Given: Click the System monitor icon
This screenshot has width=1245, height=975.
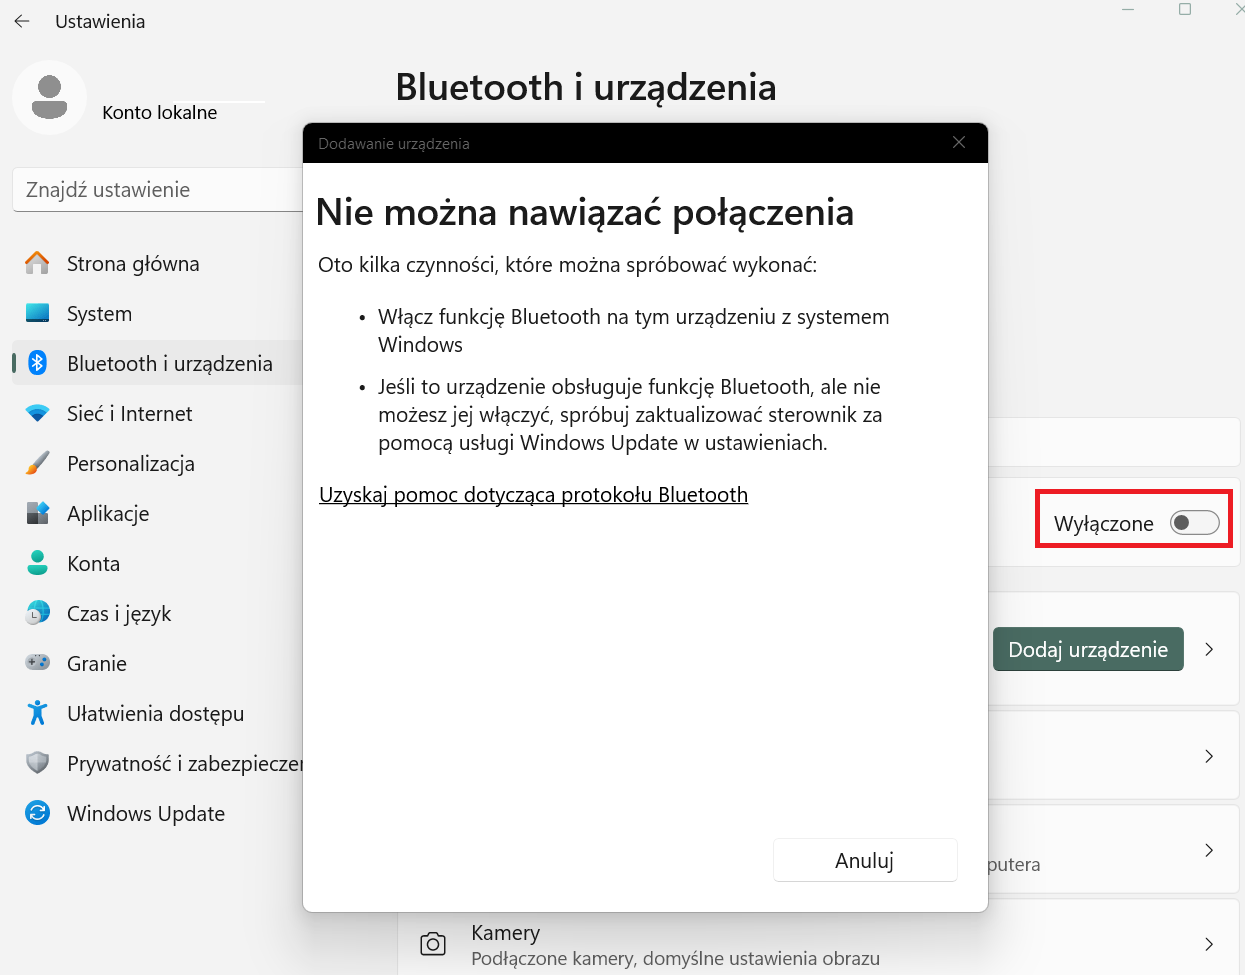Looking at the screenshot, I should [37, 313].
